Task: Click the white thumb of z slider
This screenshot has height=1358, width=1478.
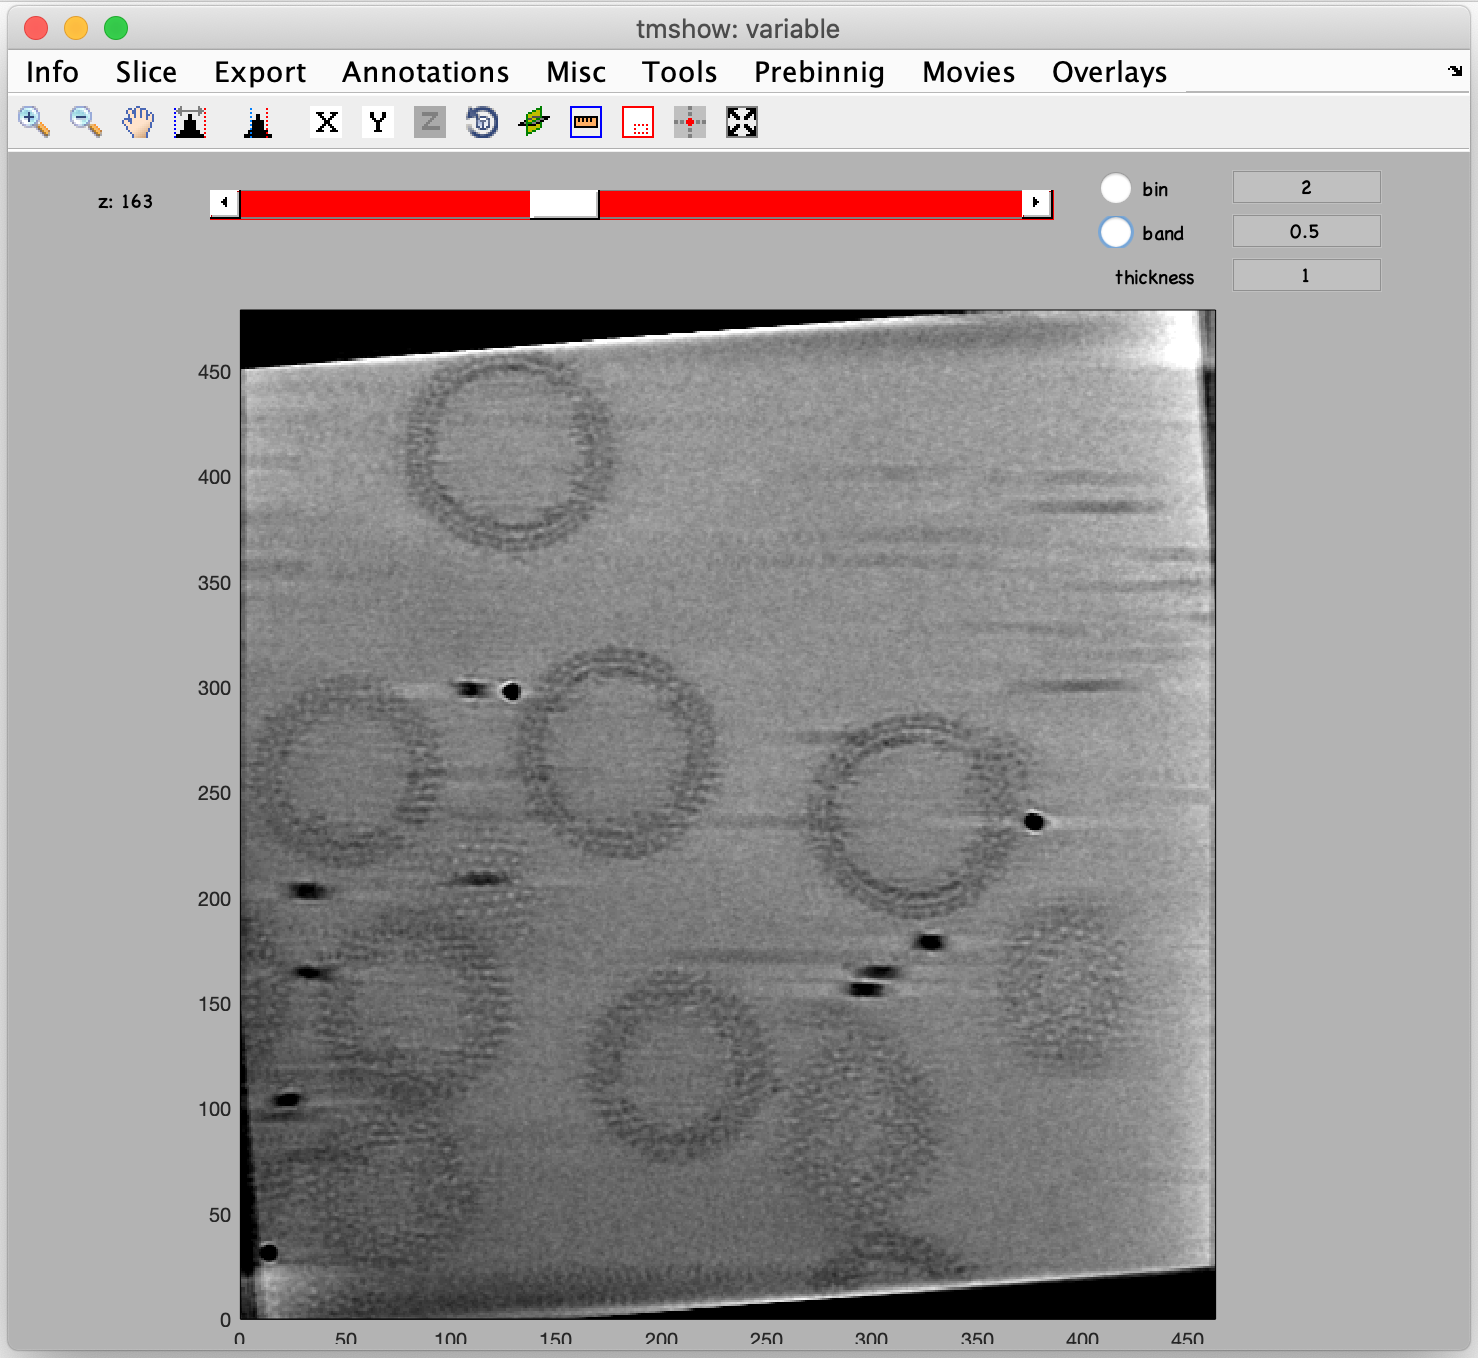Action: coord(564,203)
